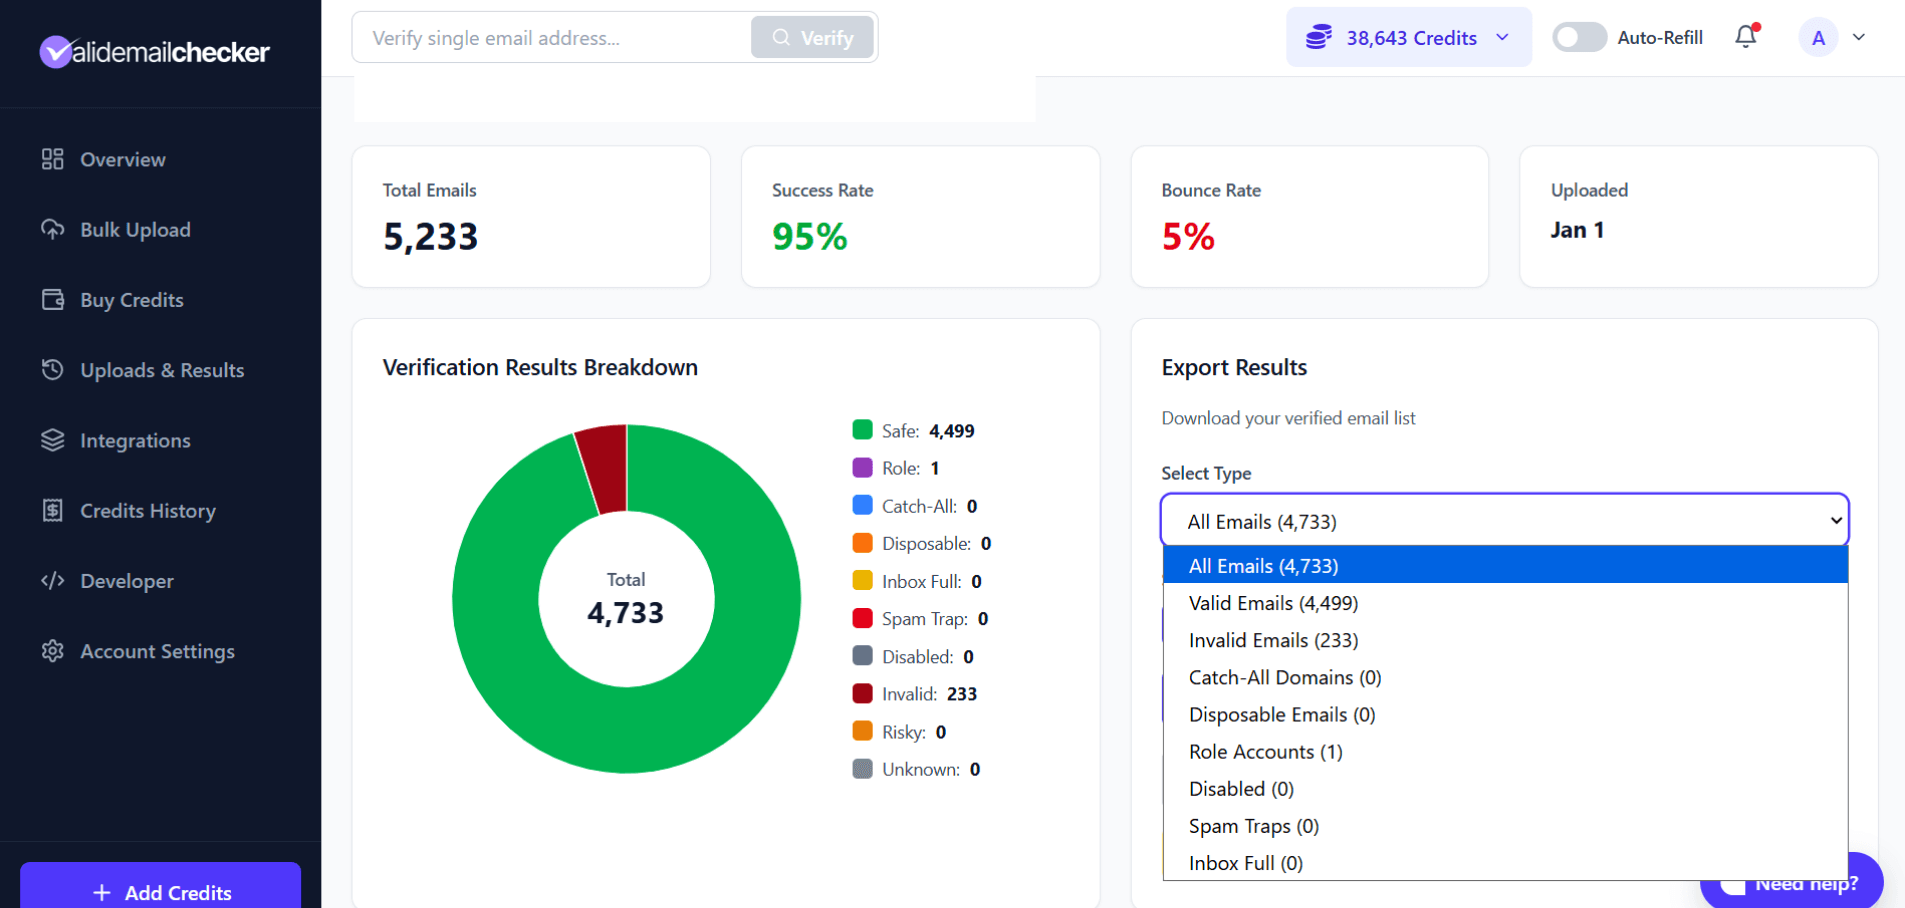The width and height of the screenshot is (1905, 908).
Task: Choose Invalid Emails (233) from list
Action: point(1273,640)
